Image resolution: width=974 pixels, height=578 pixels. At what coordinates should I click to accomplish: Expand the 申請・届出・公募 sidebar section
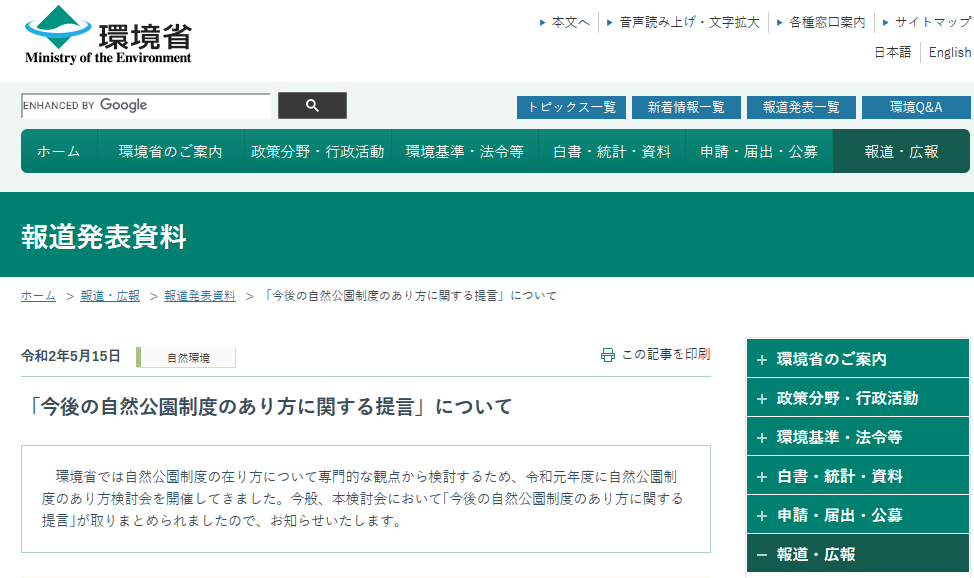[x=857, y=514]
